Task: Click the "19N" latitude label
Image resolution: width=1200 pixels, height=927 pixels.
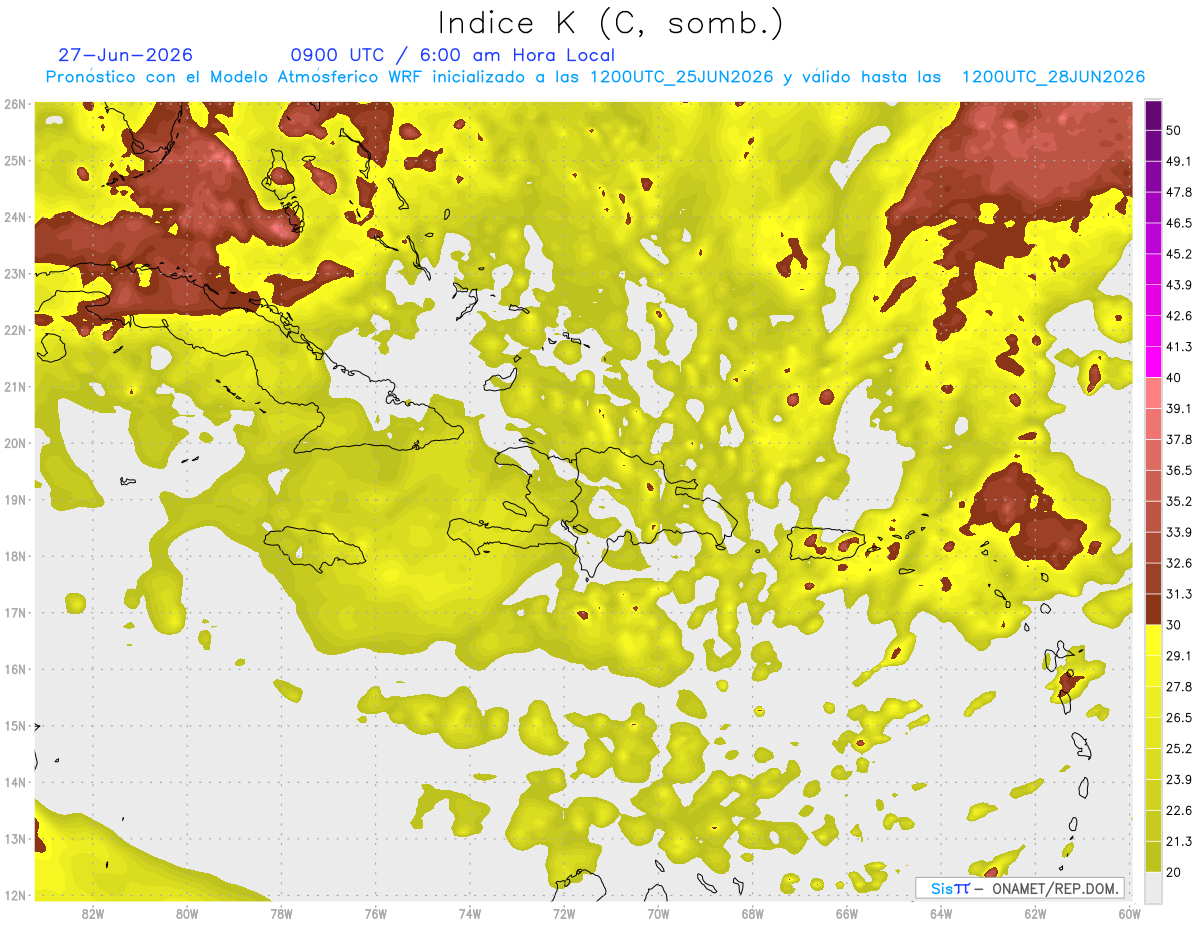Action: [15, 500]
